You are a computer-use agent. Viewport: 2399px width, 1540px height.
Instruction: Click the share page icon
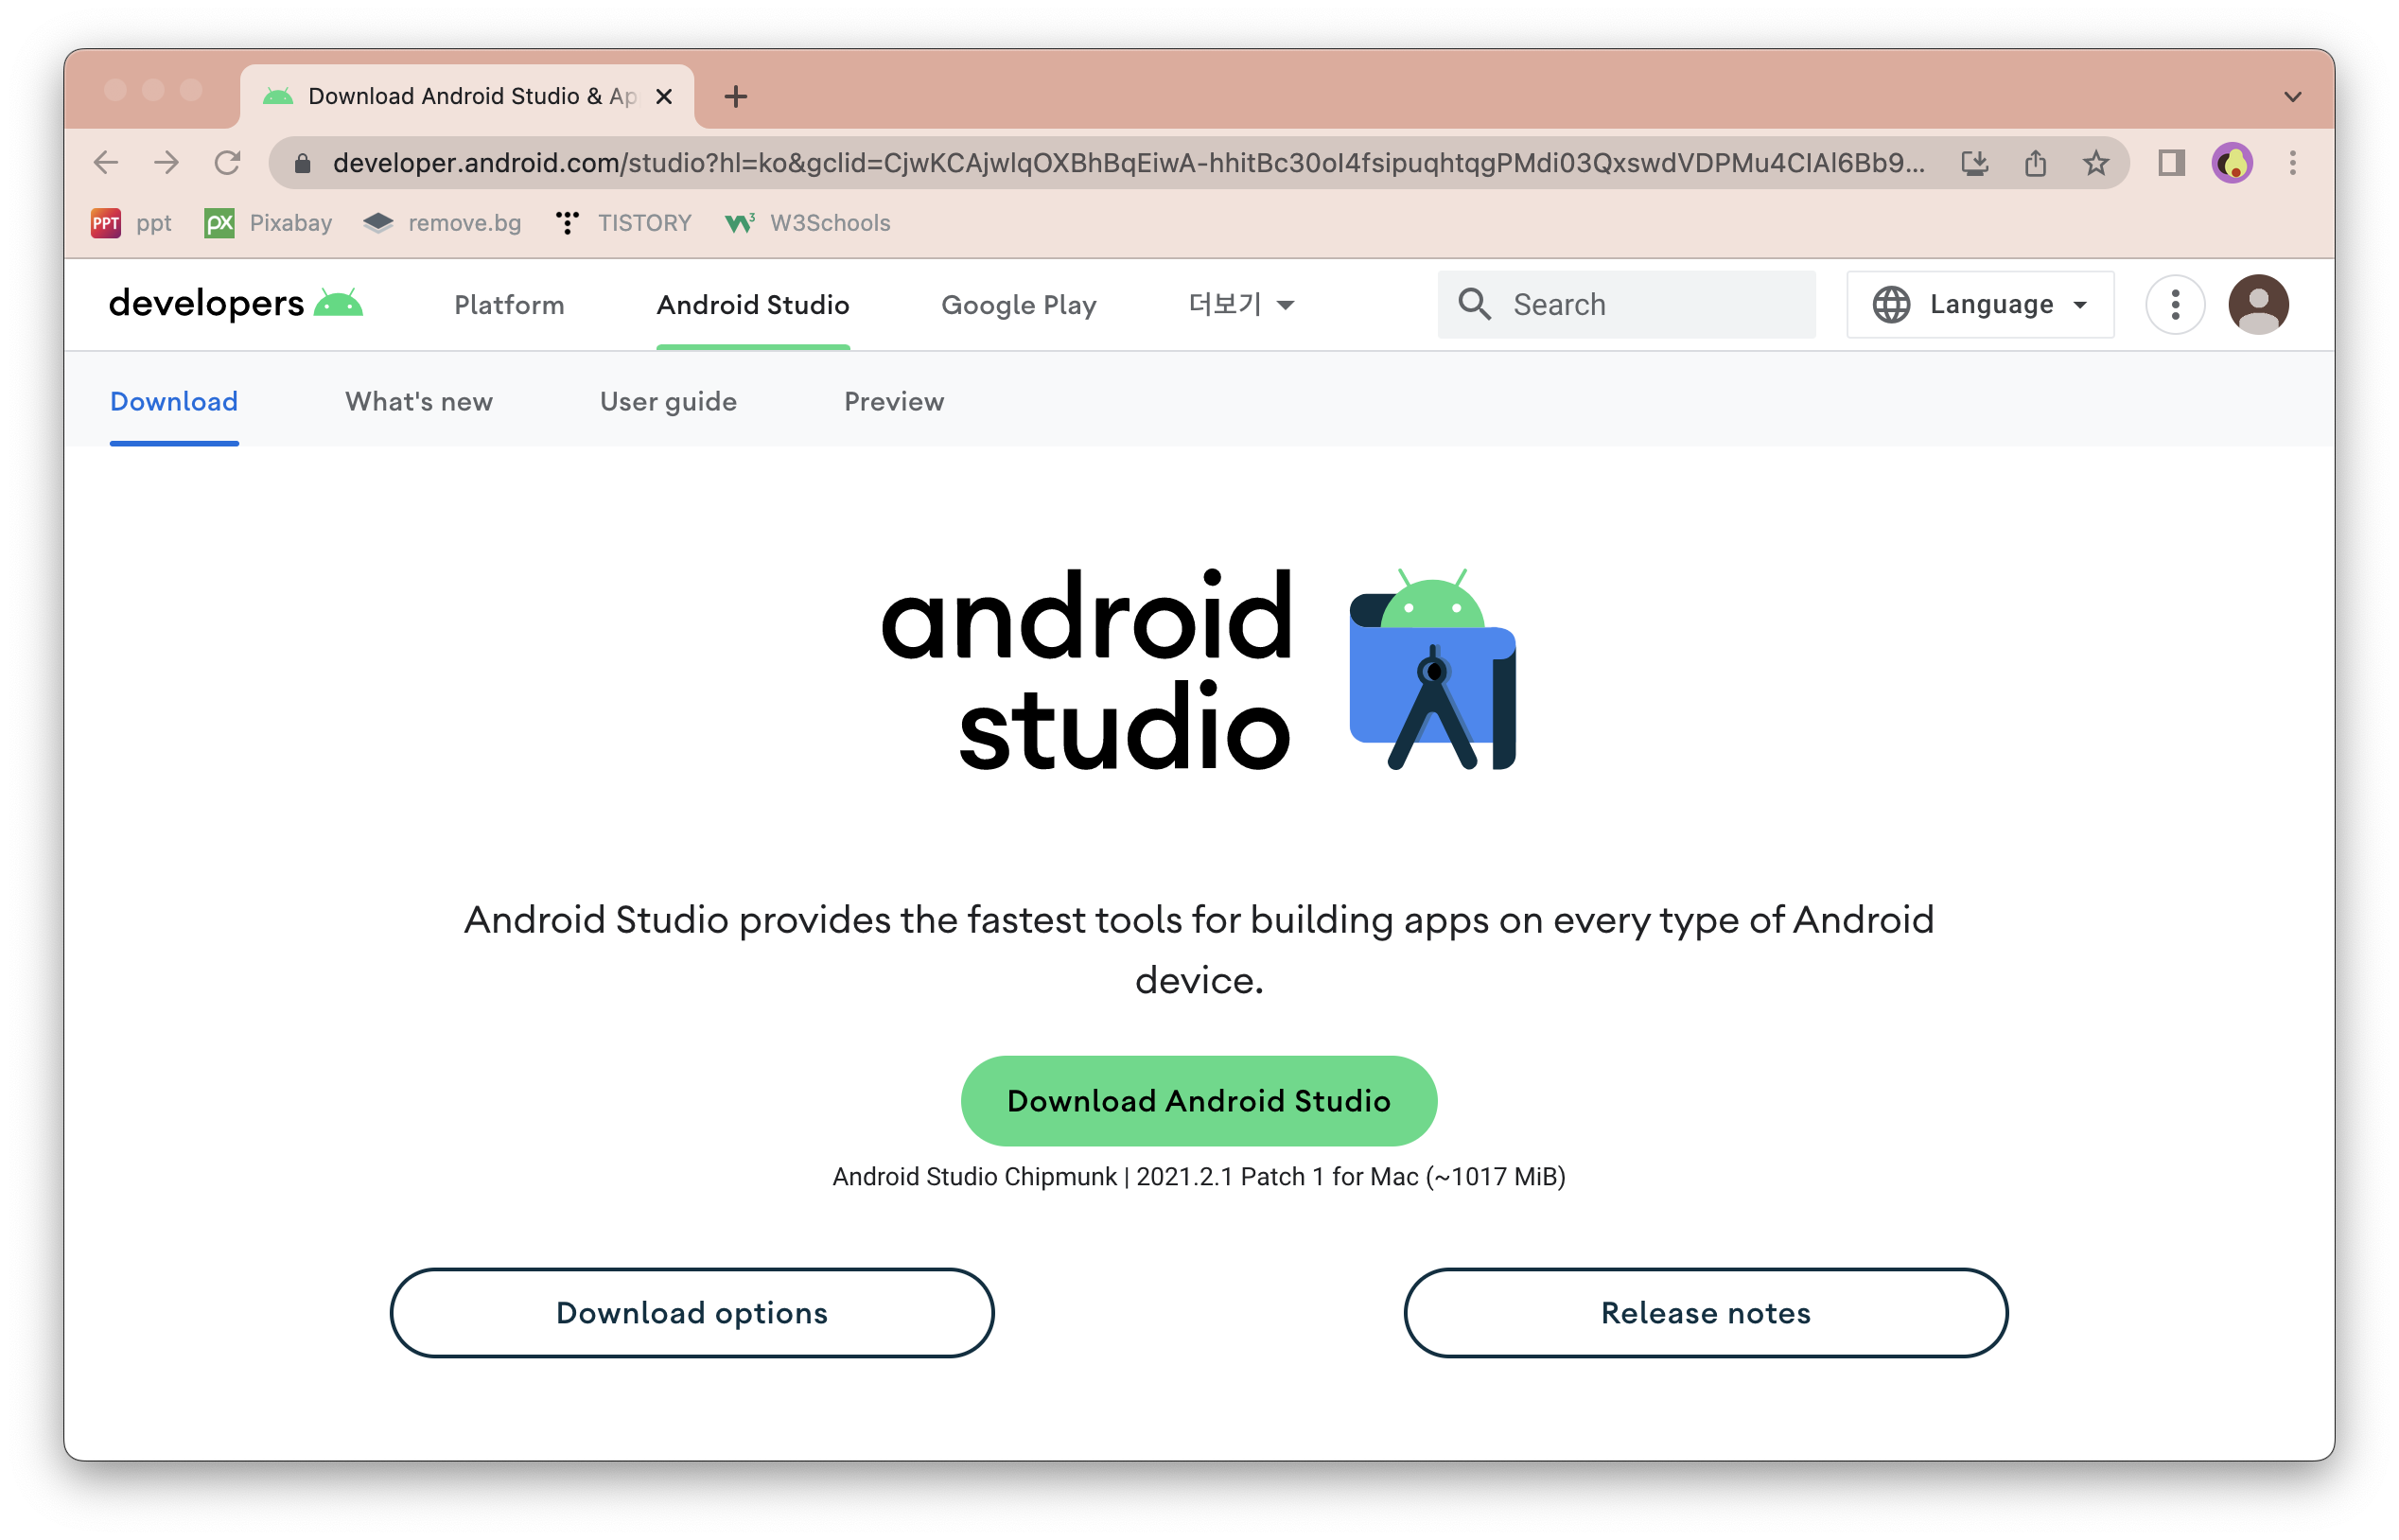coord(2035,163)
